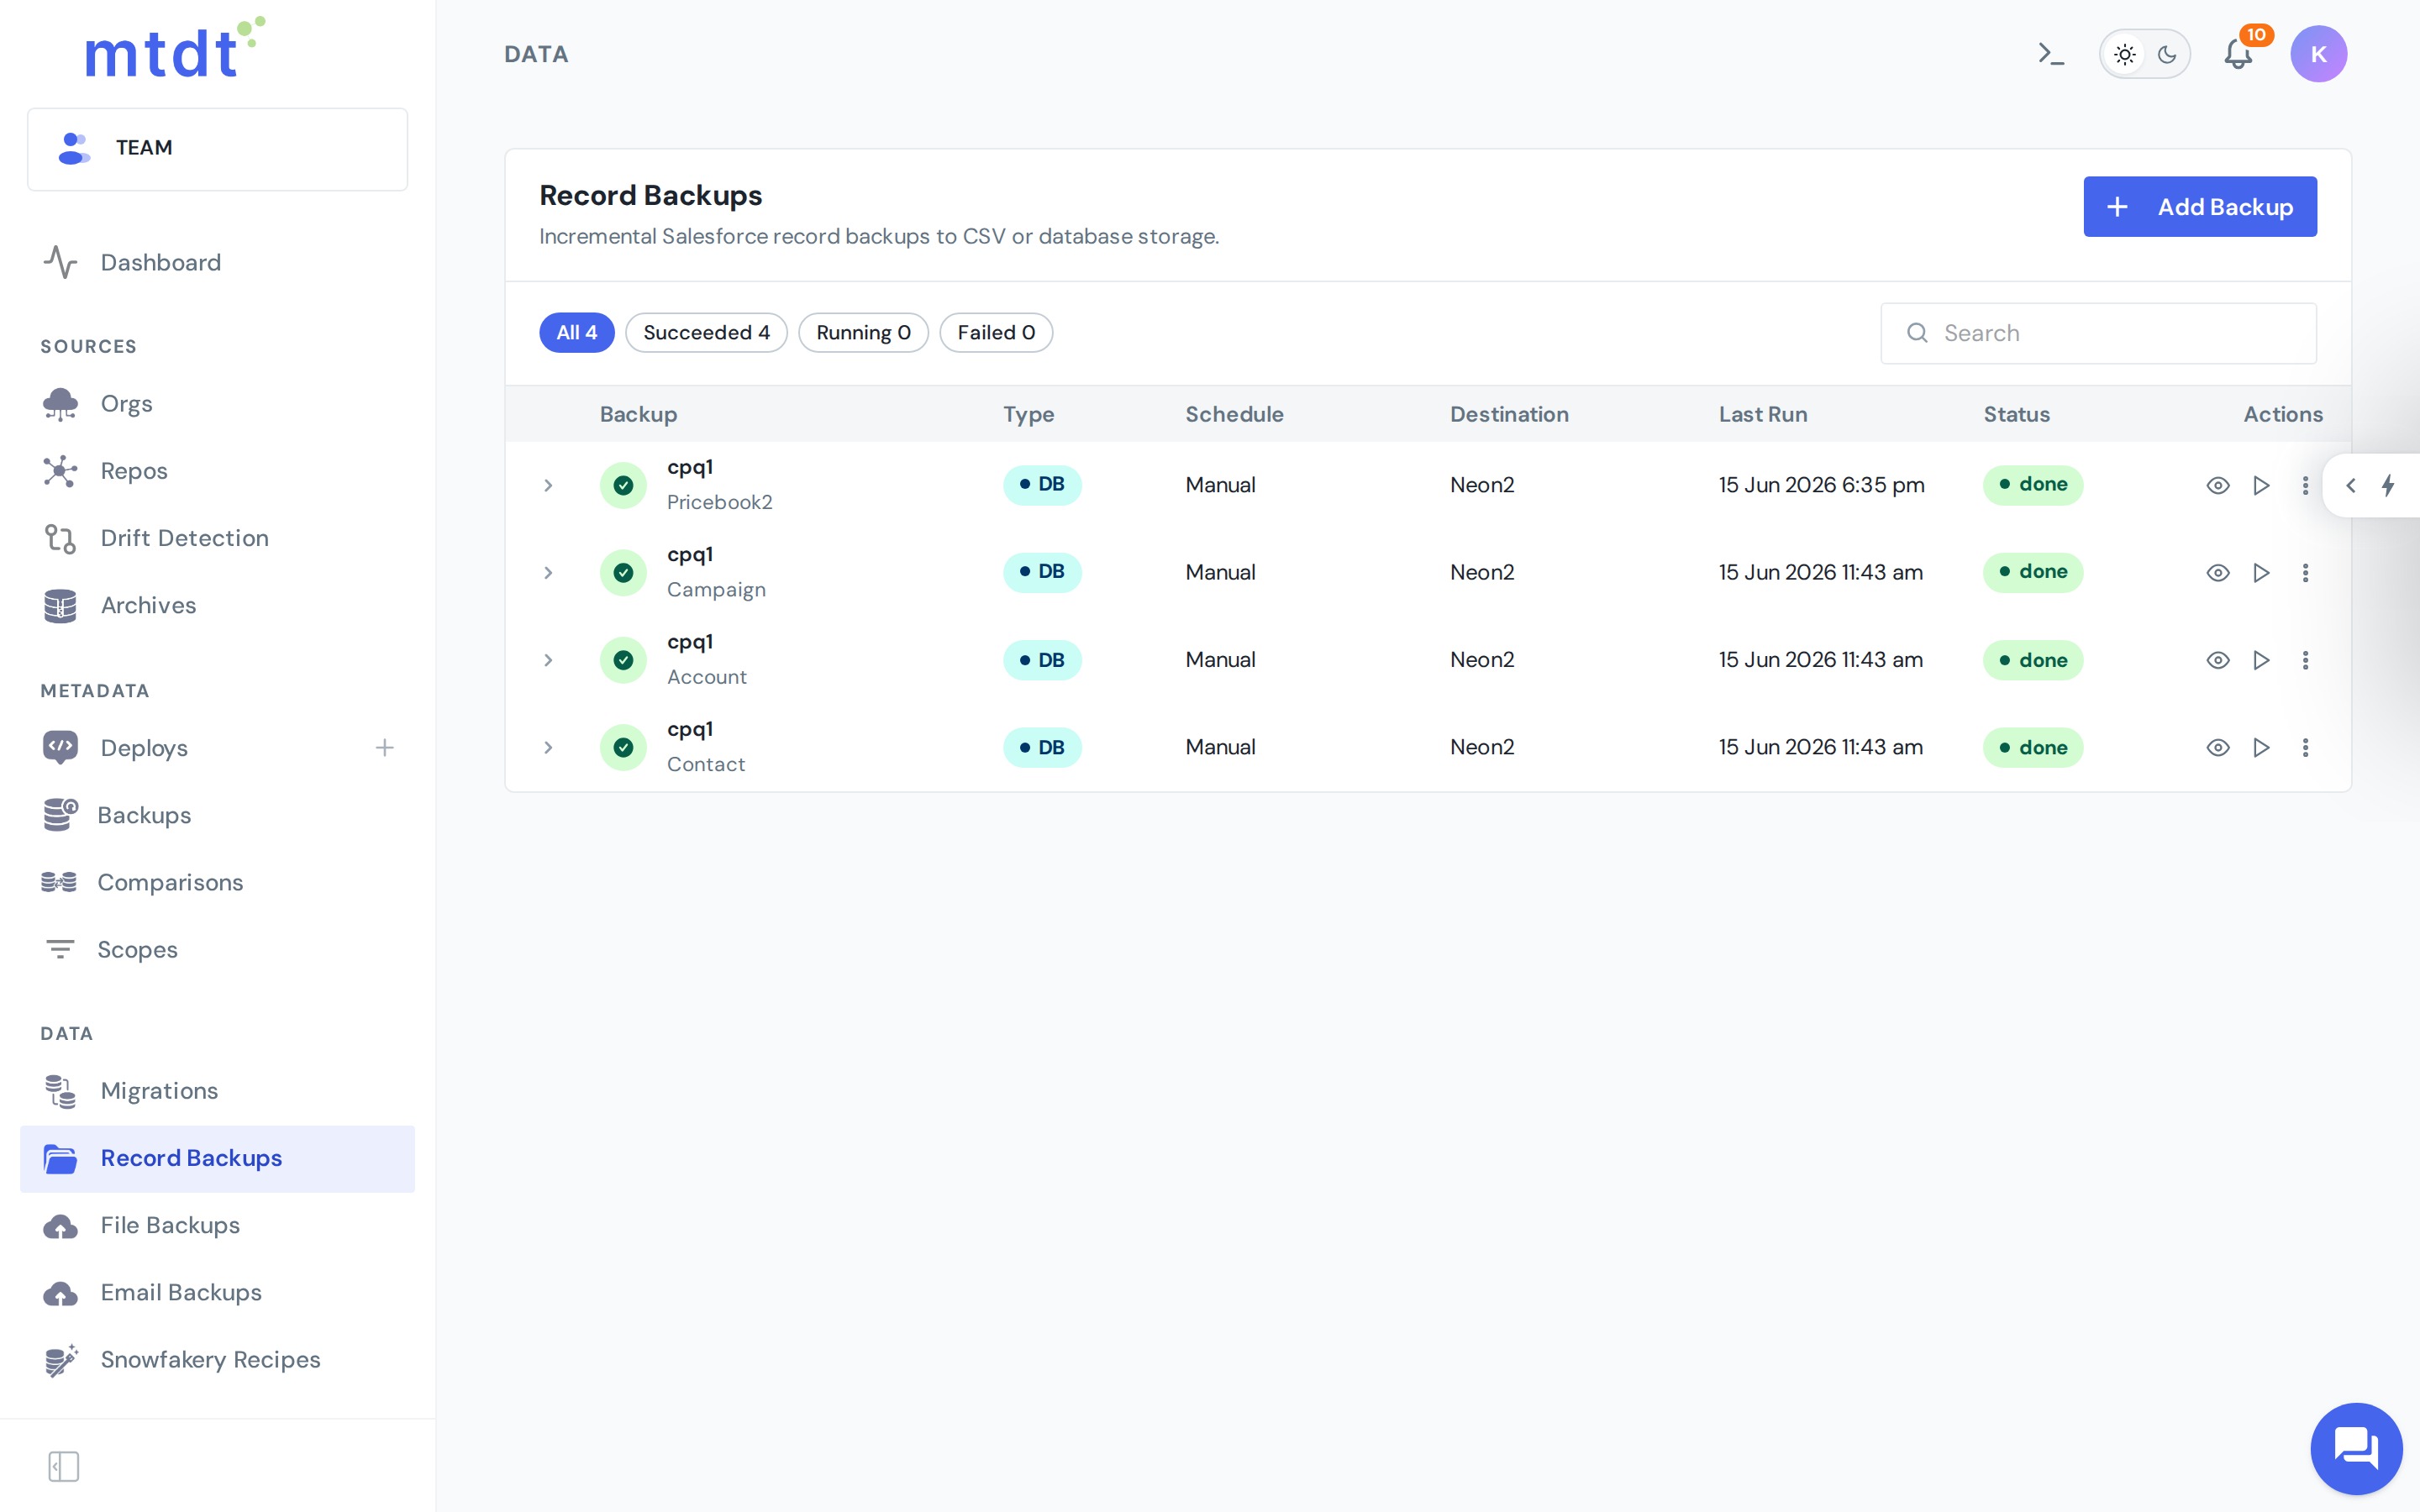Screen dimensions: 2420x1512
Task: Click Account row success check icon
Action: tap(623, 660)
